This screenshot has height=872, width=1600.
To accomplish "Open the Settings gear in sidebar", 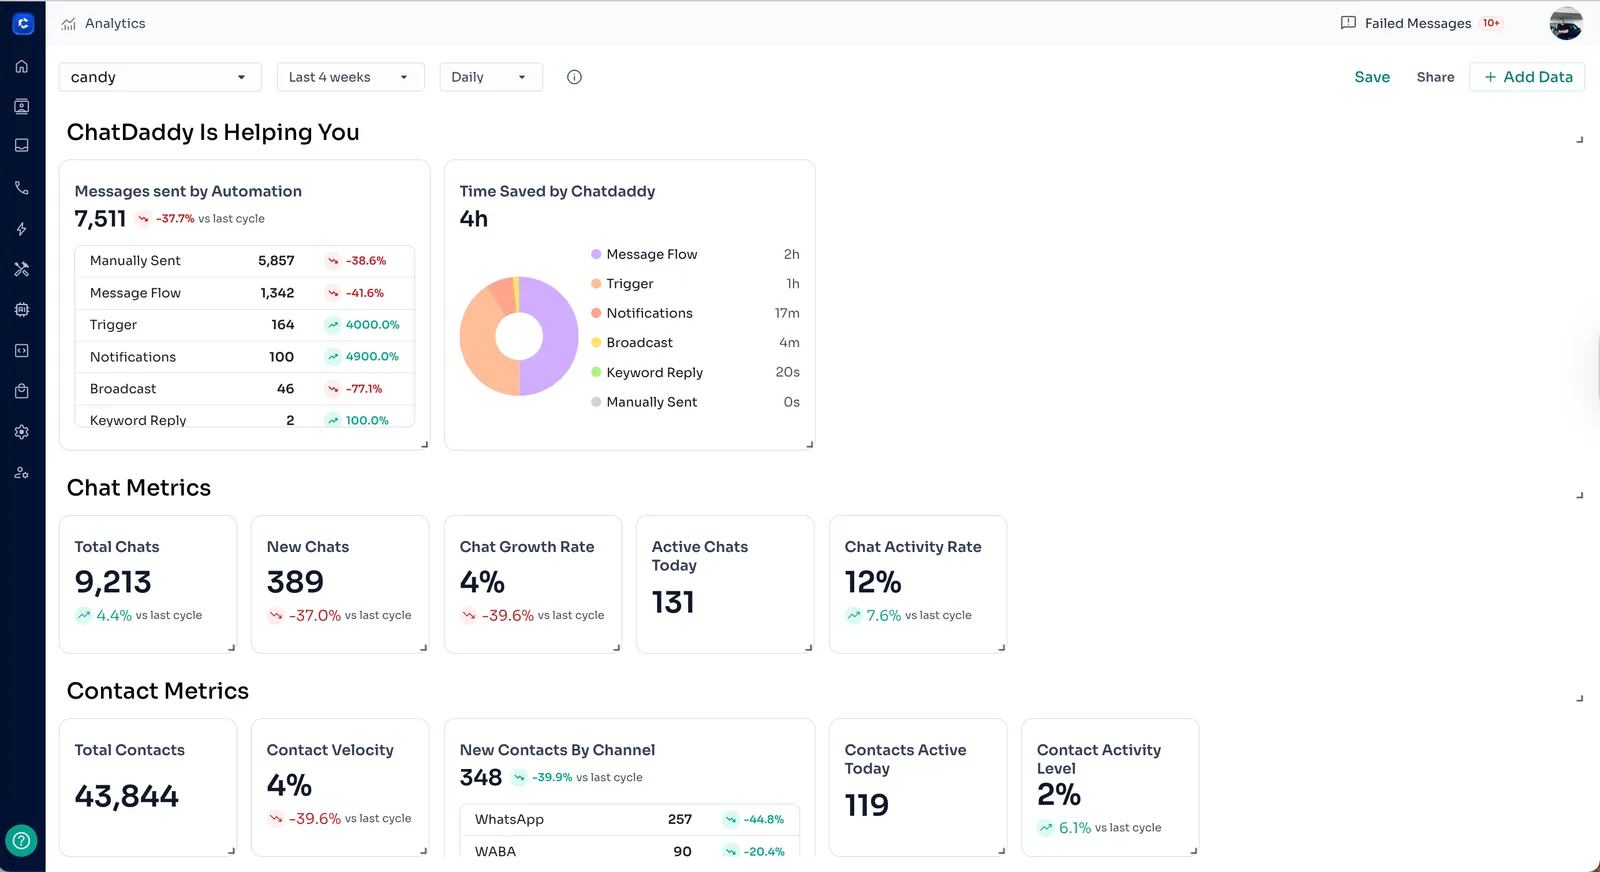I will [x=22, y=432].
